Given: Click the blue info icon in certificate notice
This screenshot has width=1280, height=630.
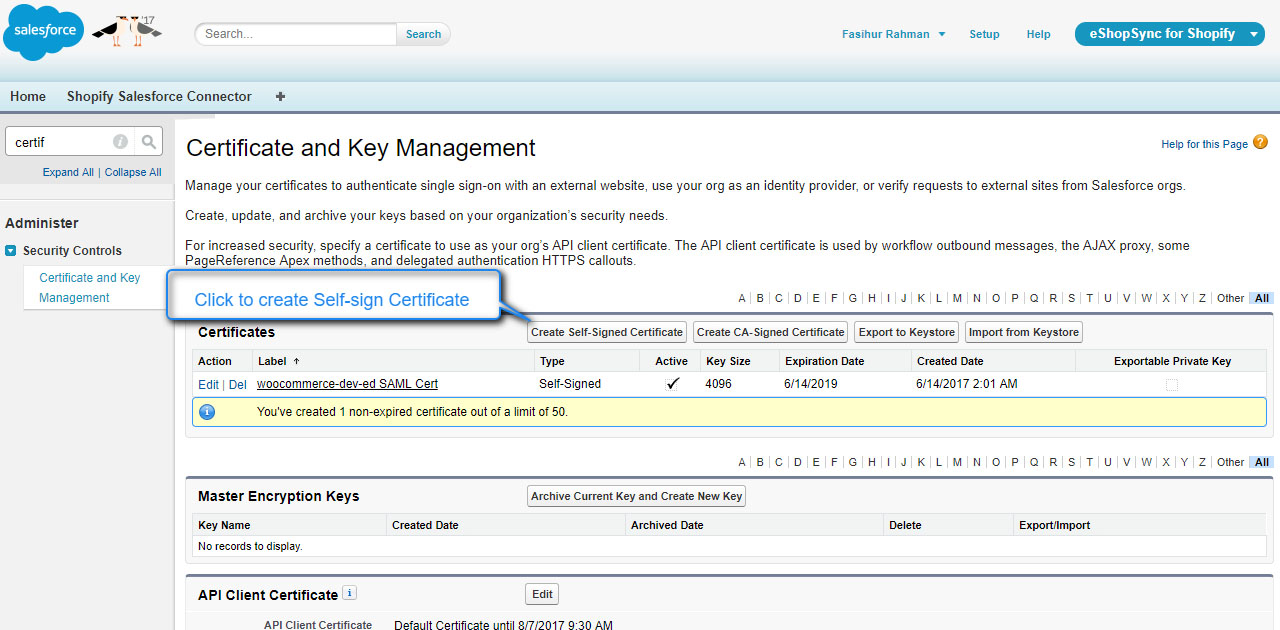Looking at the screenshot, I should [207, 411].
